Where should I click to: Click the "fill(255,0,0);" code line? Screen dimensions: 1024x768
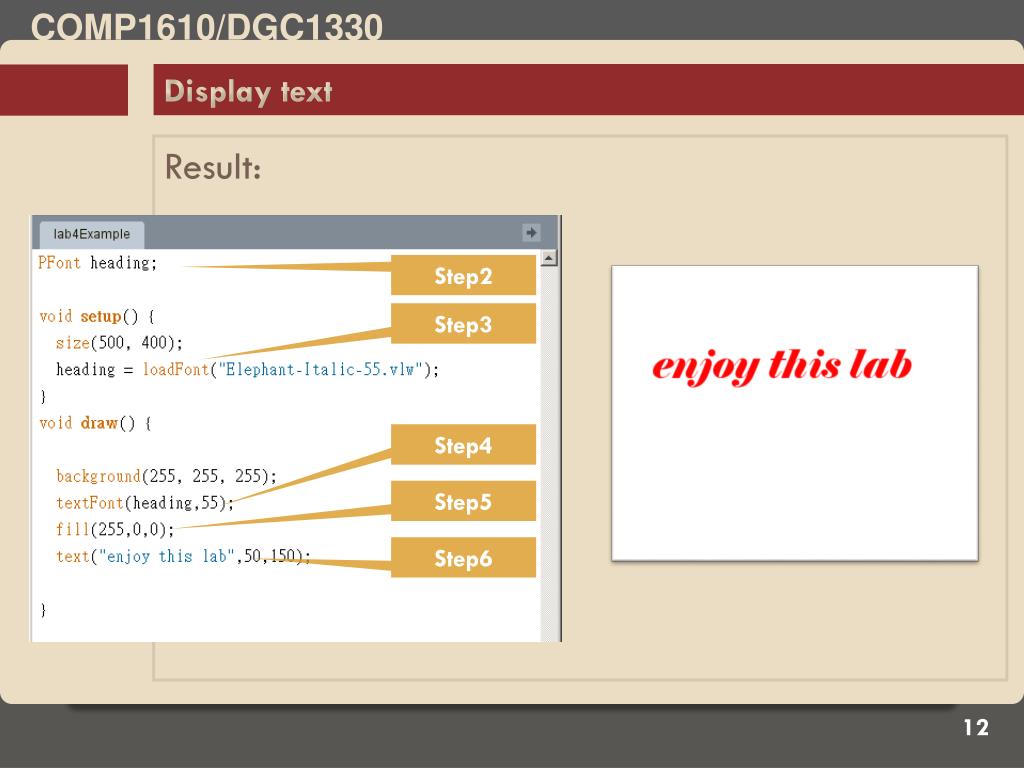click(115, 530)
